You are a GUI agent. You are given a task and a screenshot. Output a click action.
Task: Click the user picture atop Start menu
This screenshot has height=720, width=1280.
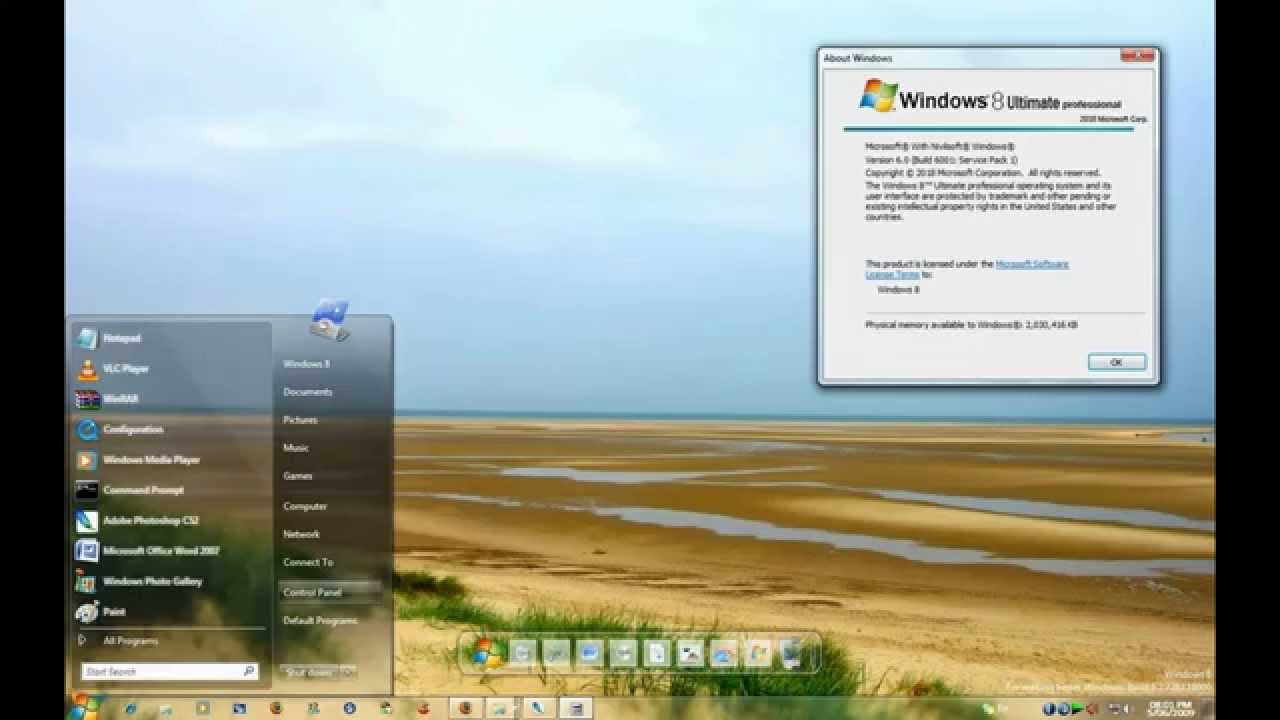tap(329, 319)
